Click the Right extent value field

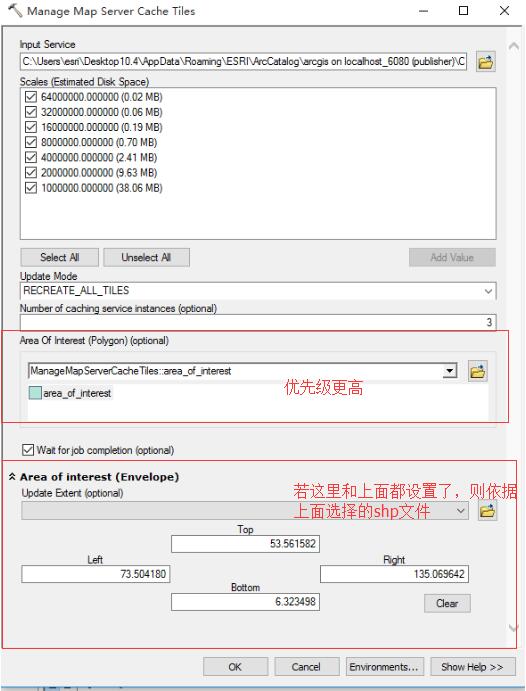(x=394, y=574)
